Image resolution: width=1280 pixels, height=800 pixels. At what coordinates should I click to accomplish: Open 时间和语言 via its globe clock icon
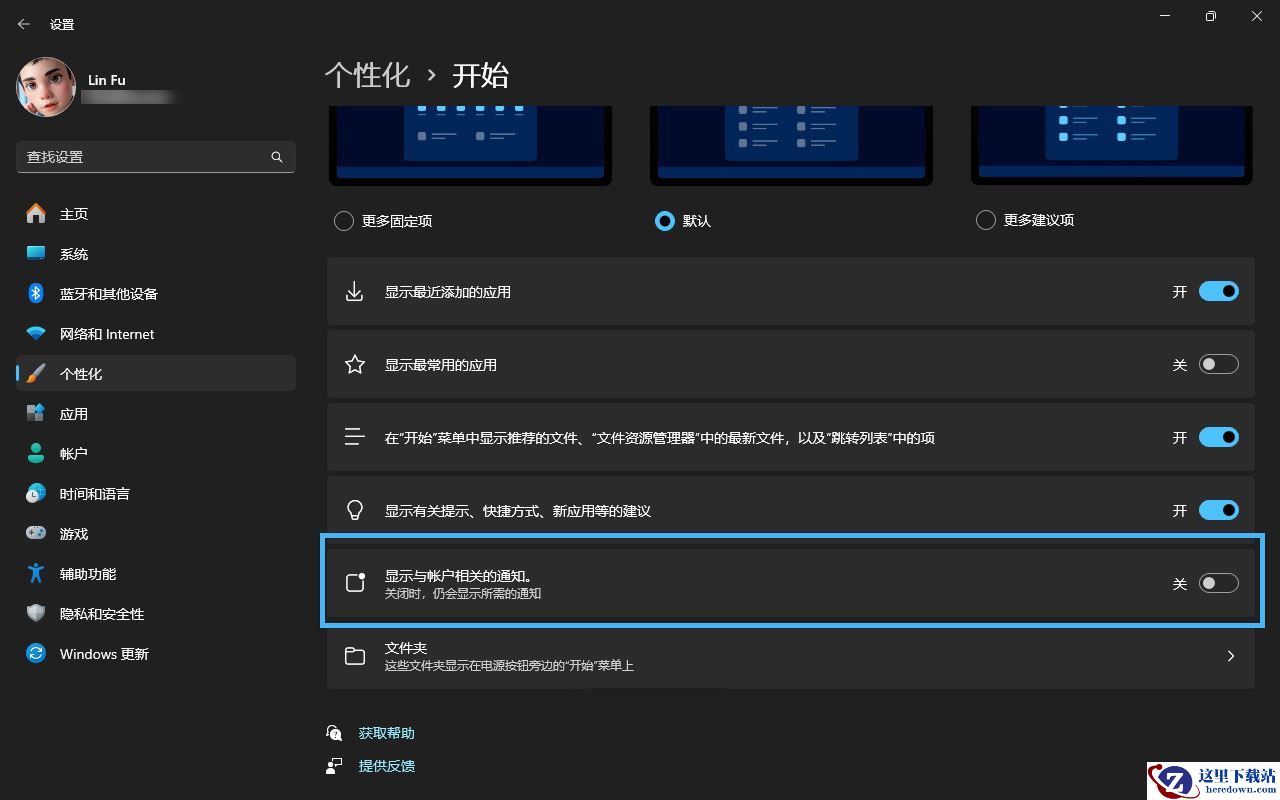coord(36,494)
